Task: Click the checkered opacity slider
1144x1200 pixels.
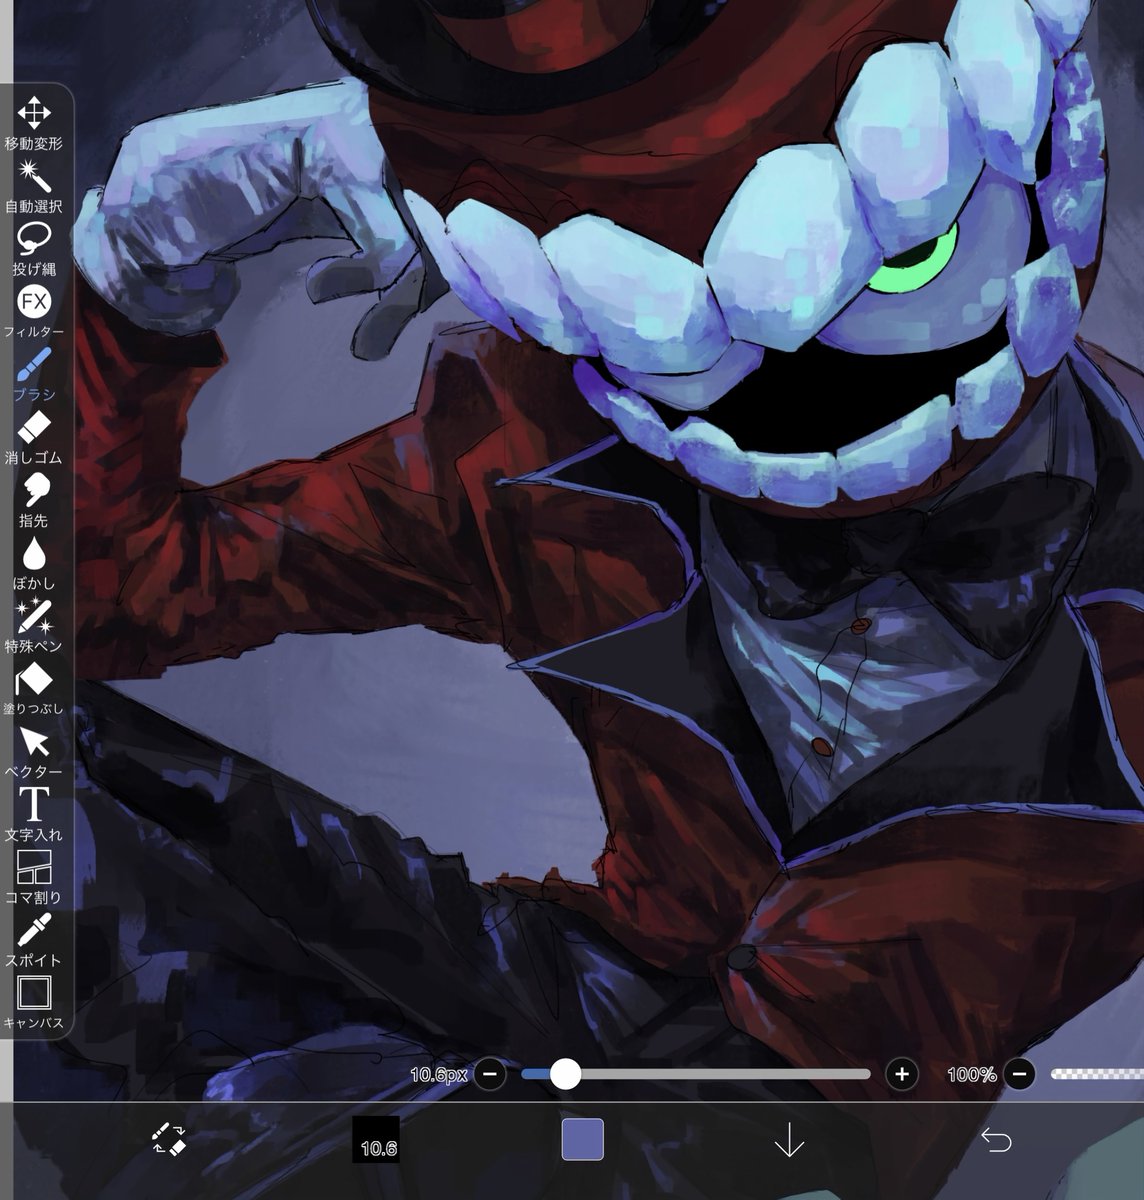Action: tap(1097, 1074)
